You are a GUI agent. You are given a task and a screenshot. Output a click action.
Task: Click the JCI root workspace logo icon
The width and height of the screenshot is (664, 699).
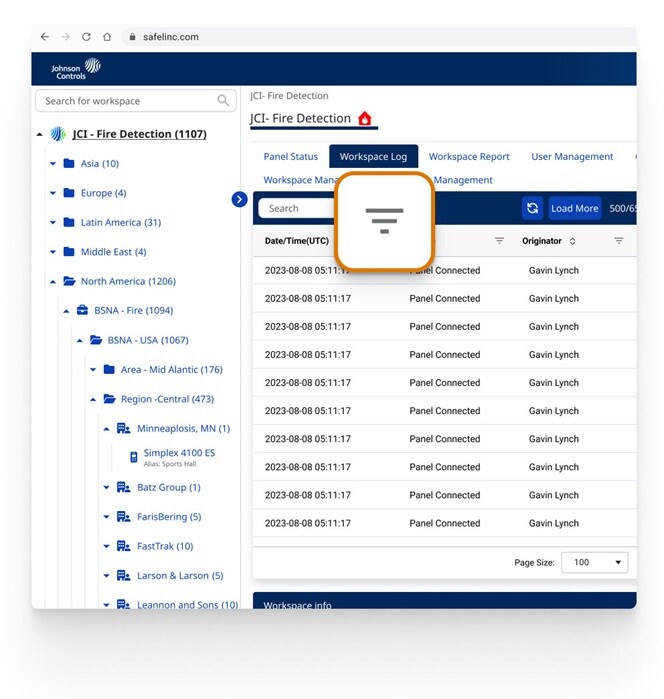tap(58, 134)
